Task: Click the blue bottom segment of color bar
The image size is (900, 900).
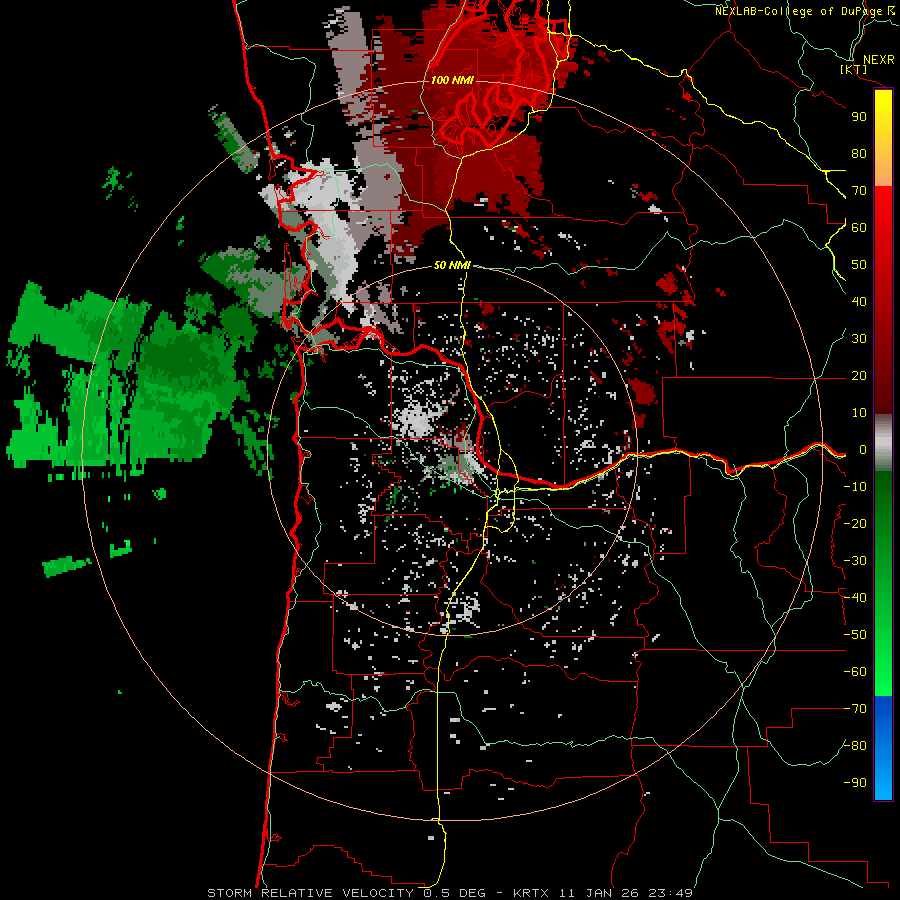Action: pos(883,748)
